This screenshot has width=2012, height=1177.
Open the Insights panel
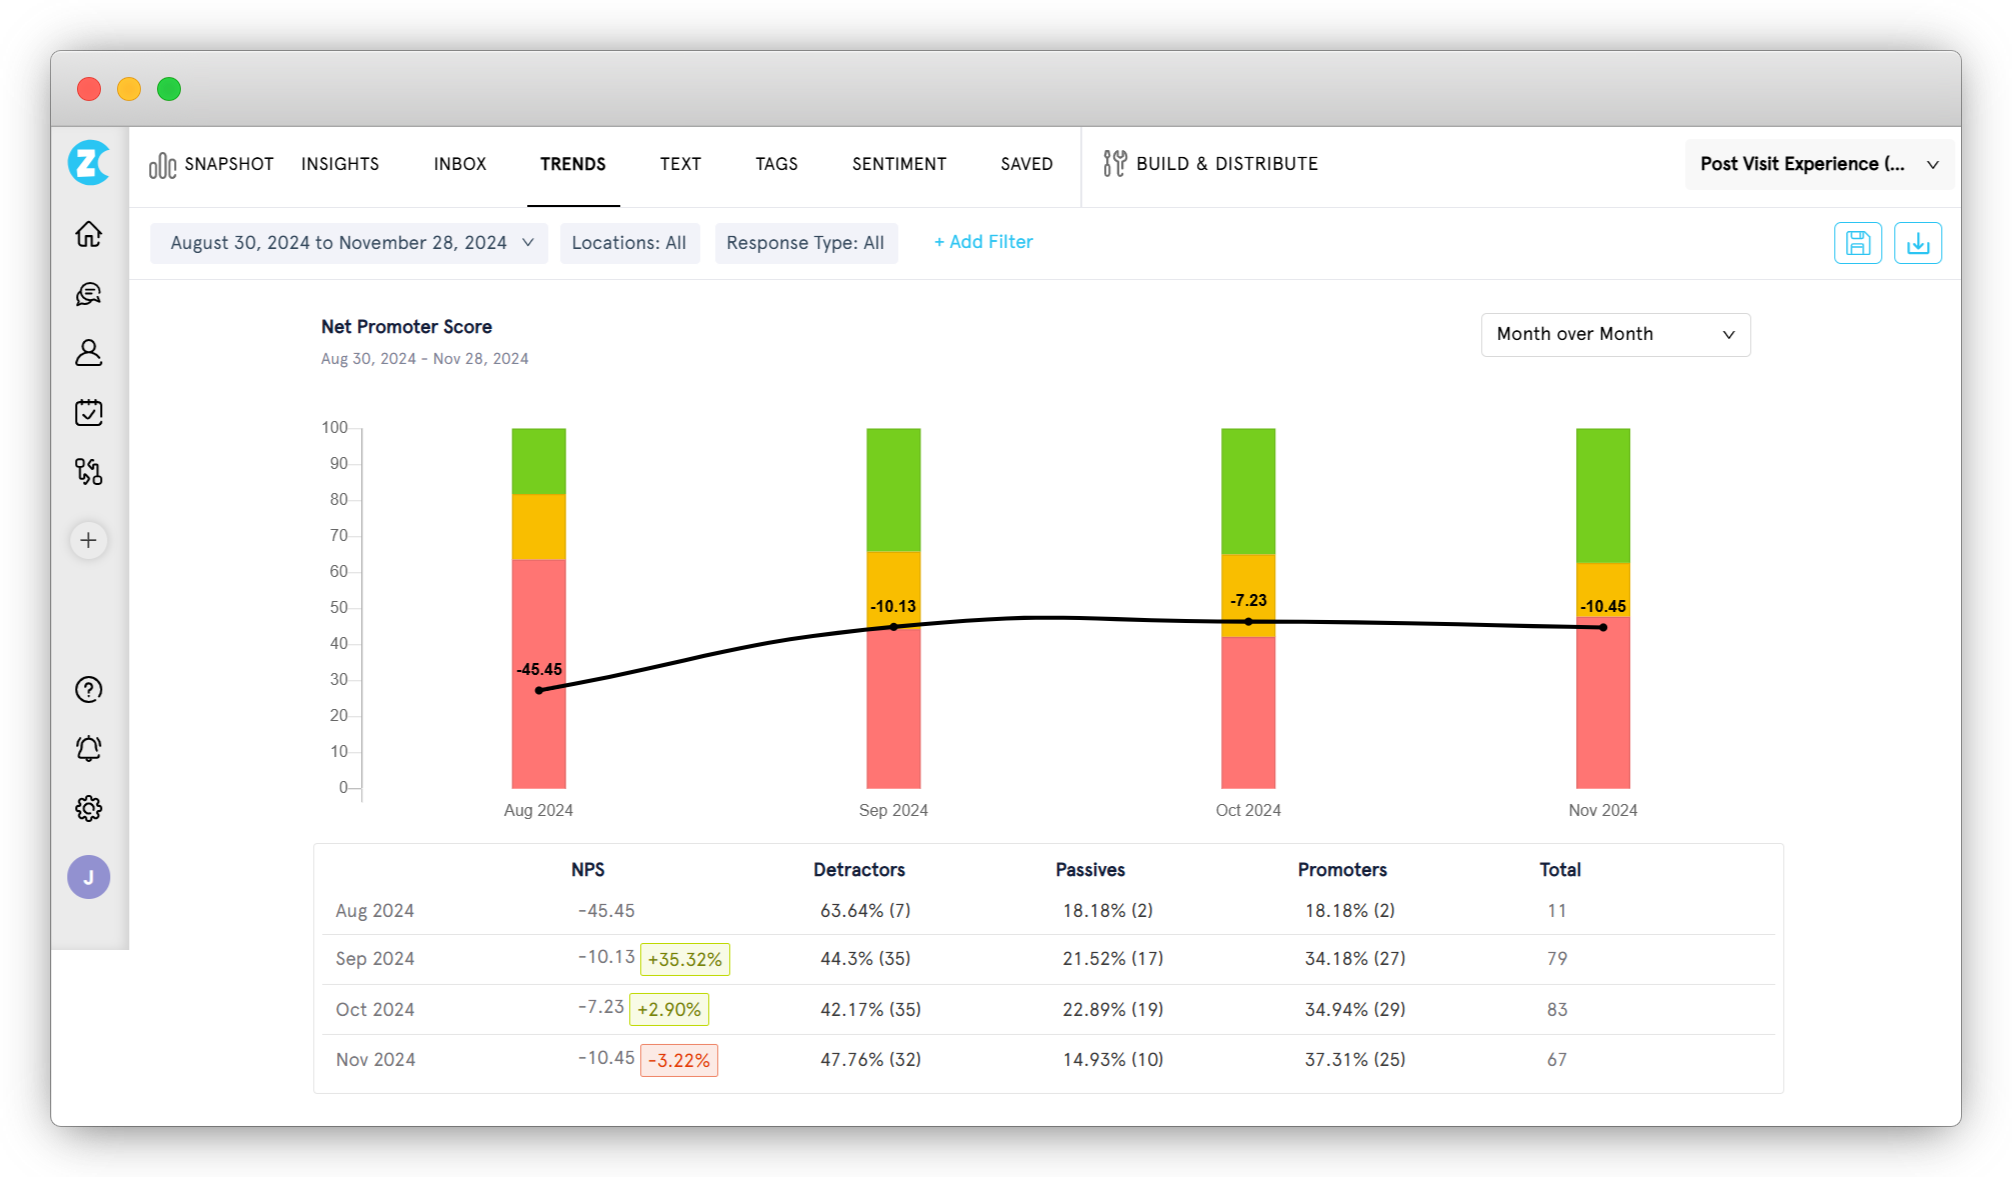(x=339, y=164)
